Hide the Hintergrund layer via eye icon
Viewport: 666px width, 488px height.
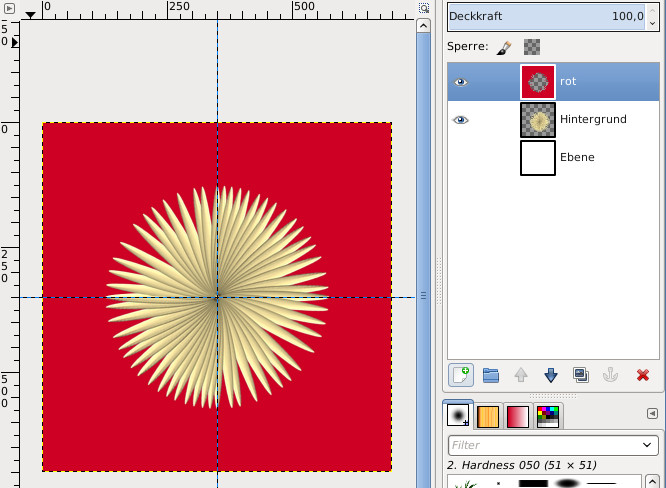461,120
